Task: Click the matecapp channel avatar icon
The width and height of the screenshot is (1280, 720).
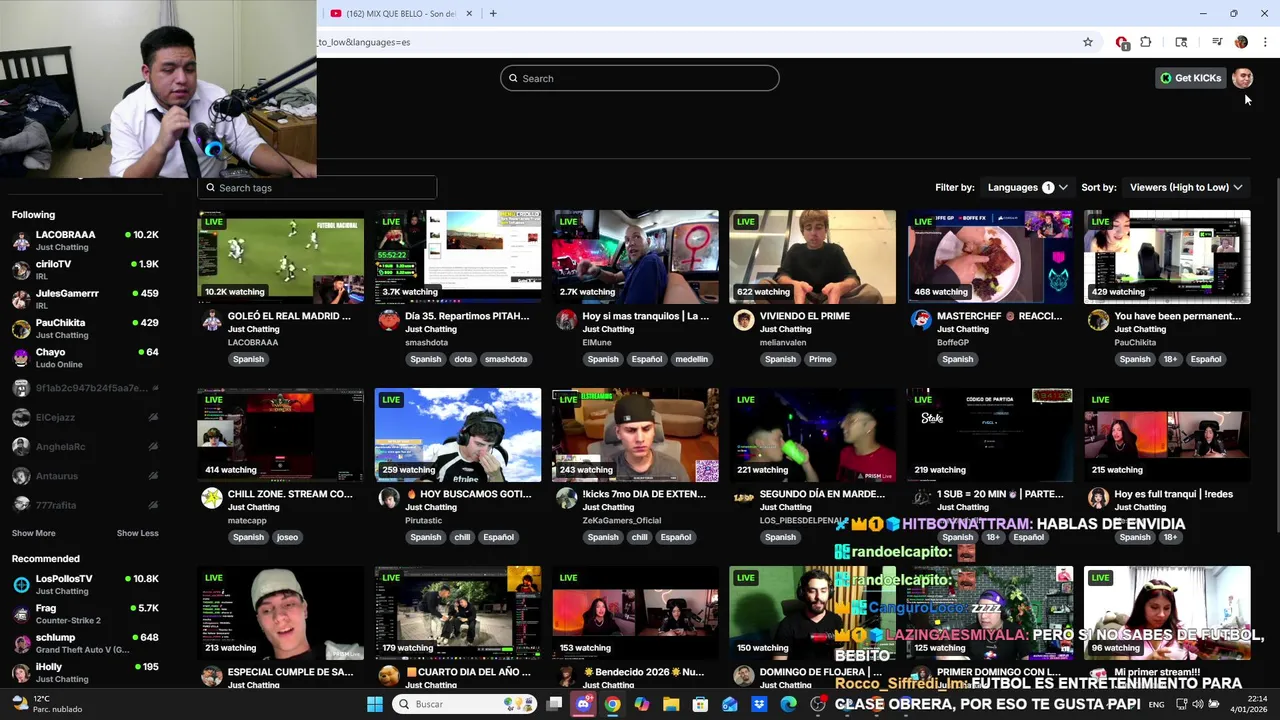Action: [211, 498]
